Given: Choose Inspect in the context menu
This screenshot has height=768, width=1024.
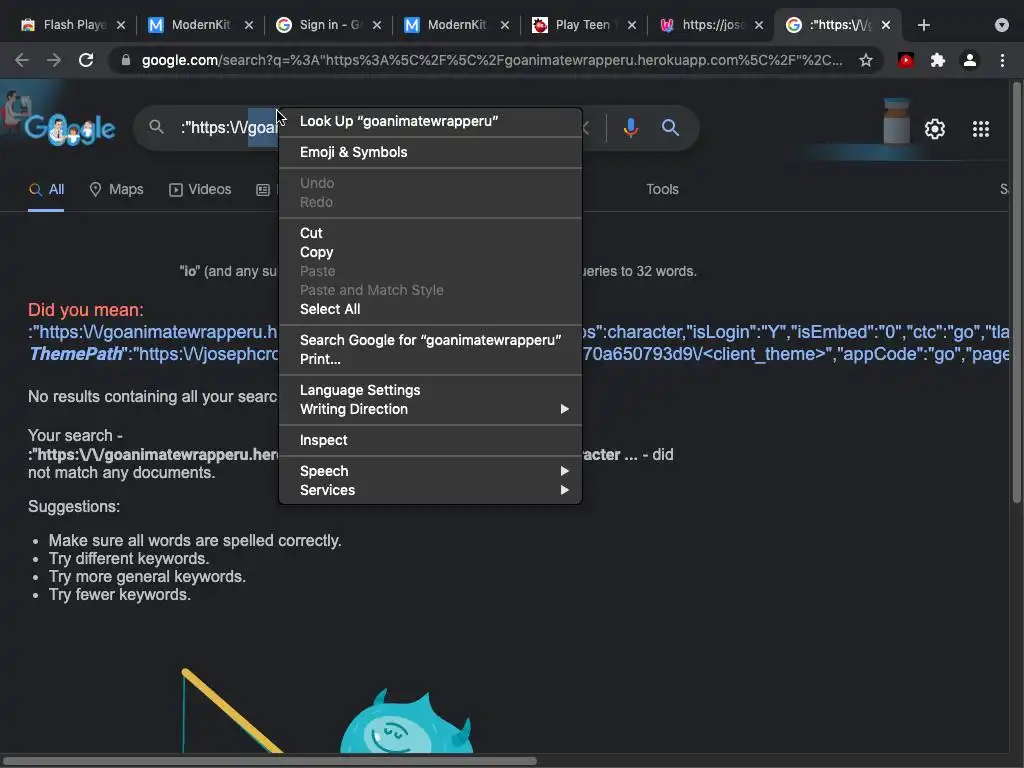Looking at the screenshot, I should click(x=430, y=440).
